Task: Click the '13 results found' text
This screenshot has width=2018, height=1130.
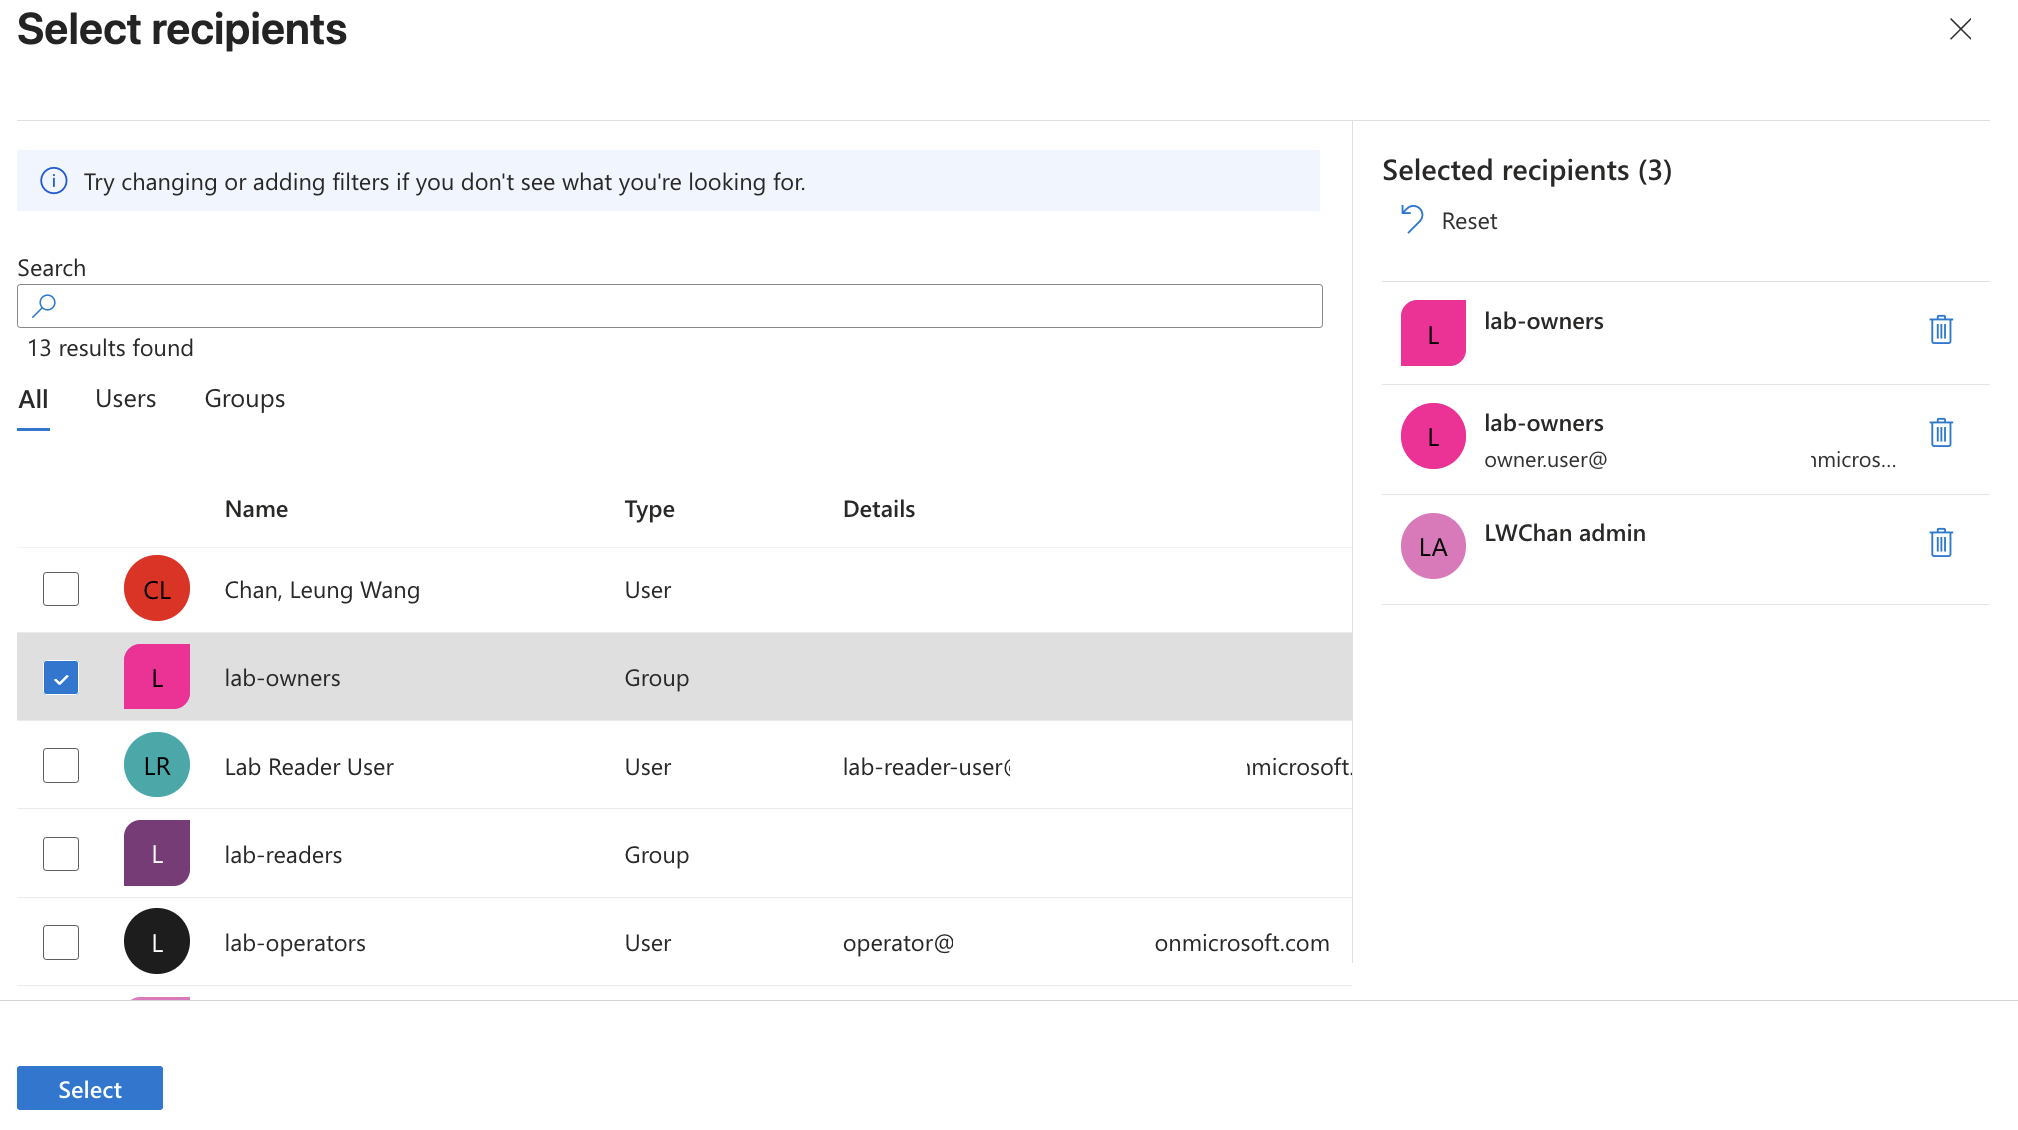Action: pos(110,348)
